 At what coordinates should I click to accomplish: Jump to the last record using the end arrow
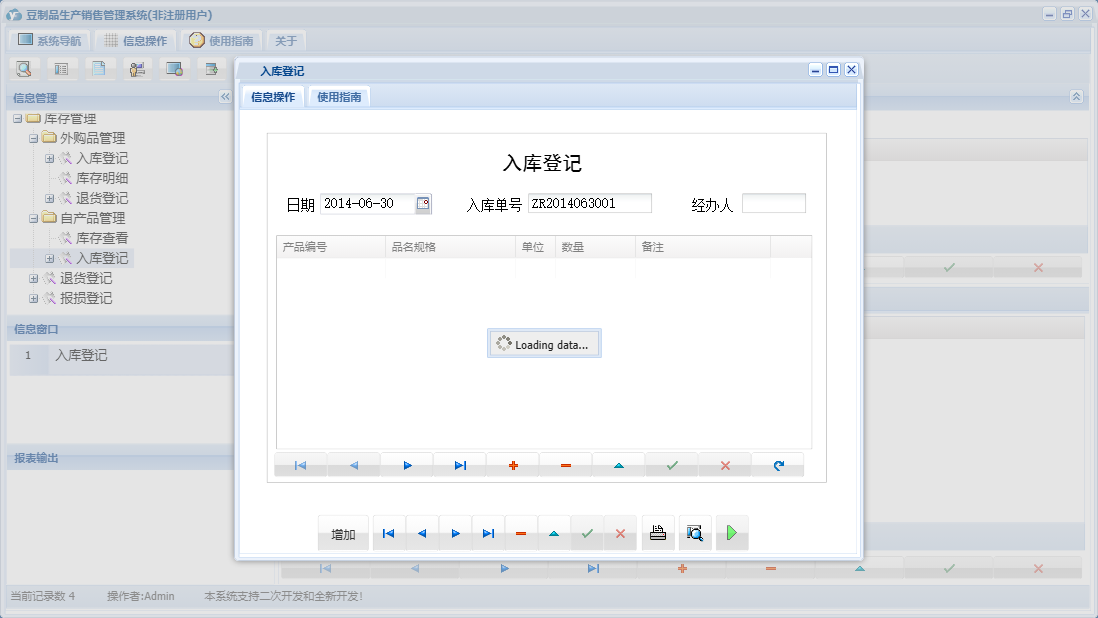[488, 533]
